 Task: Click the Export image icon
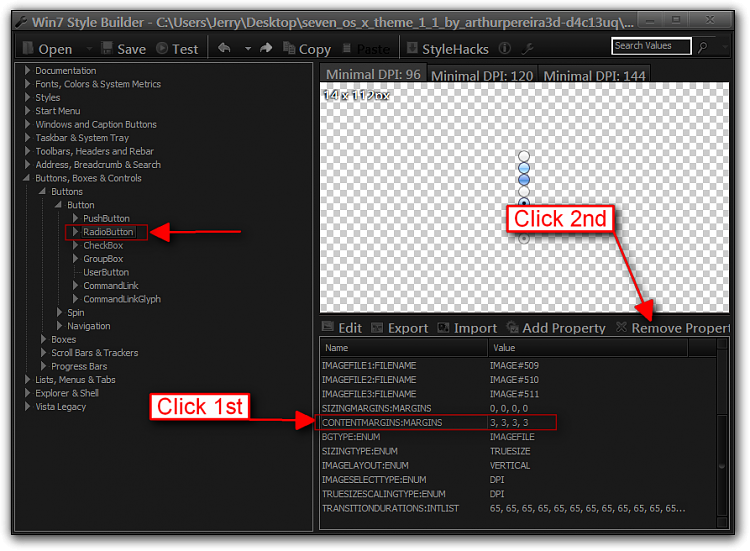coord(377,328)
